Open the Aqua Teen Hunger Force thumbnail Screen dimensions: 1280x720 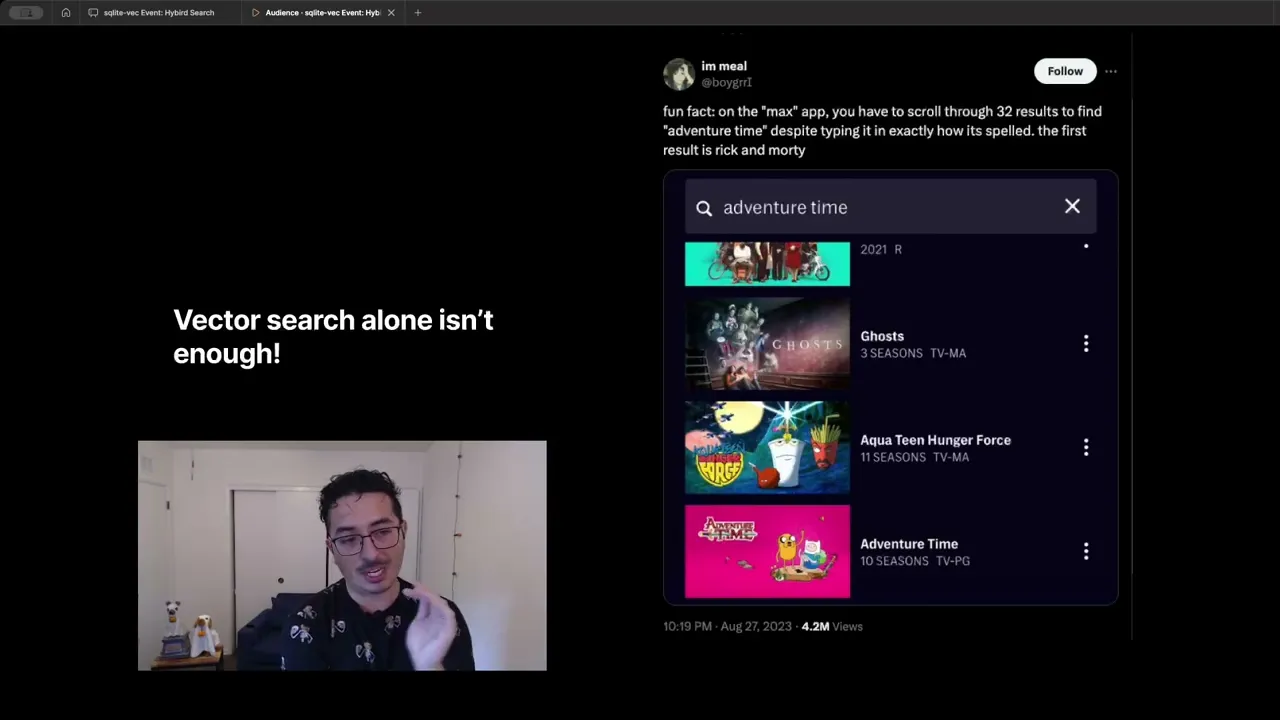(x=767, y=448)
